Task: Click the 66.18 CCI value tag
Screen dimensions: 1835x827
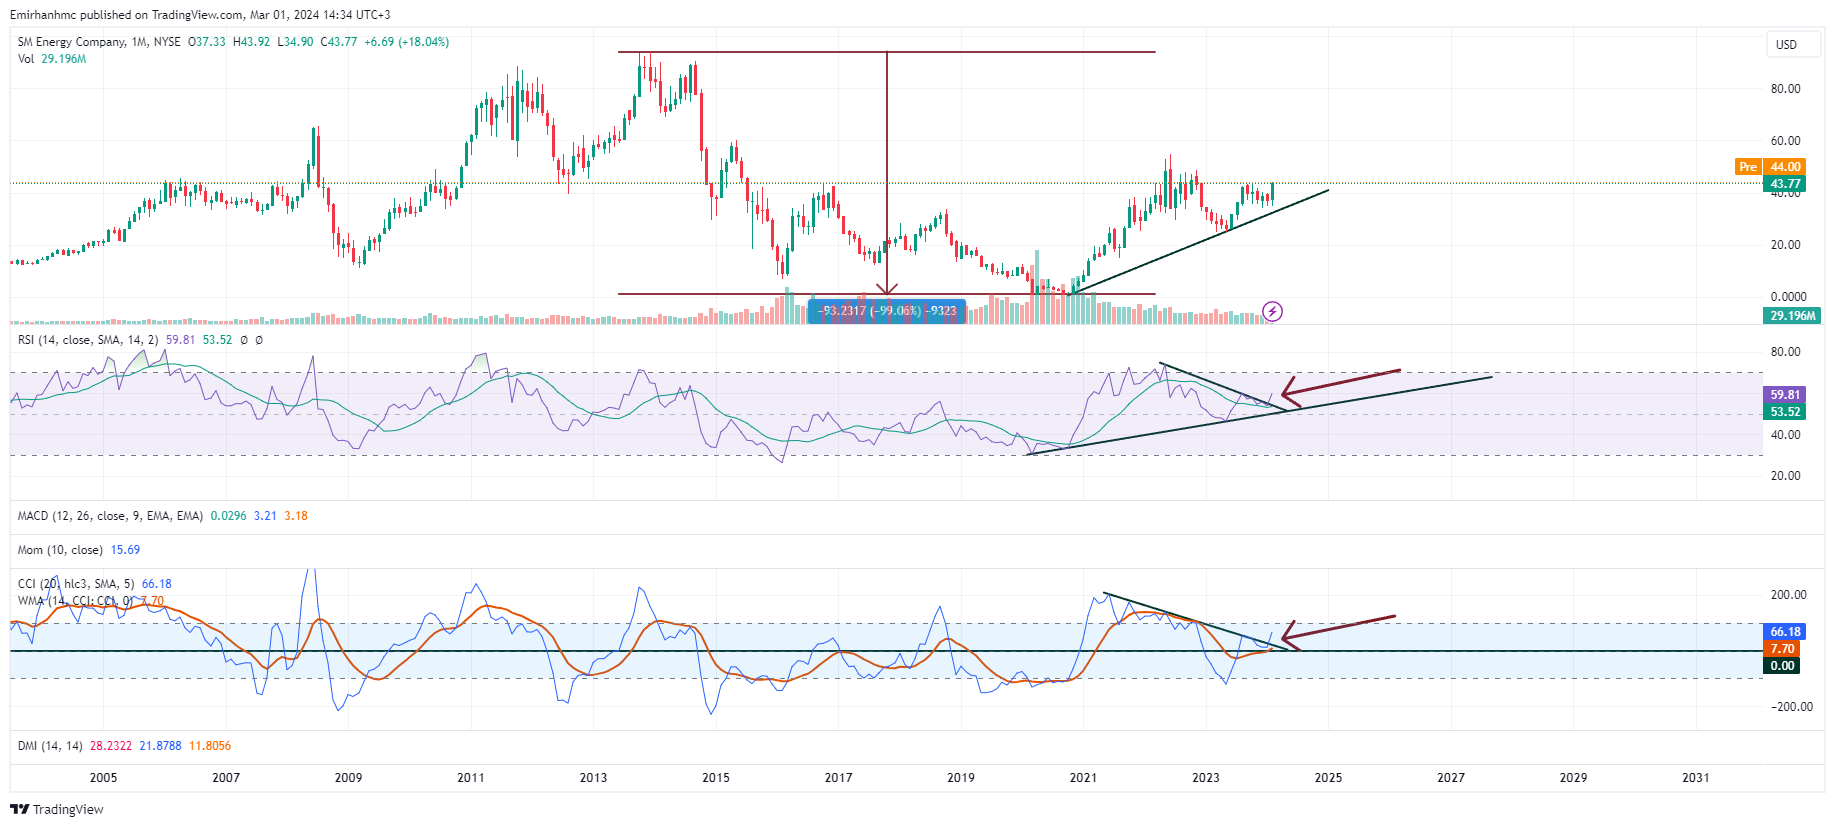Action: pyautogui.click(x=1785, y=632)
